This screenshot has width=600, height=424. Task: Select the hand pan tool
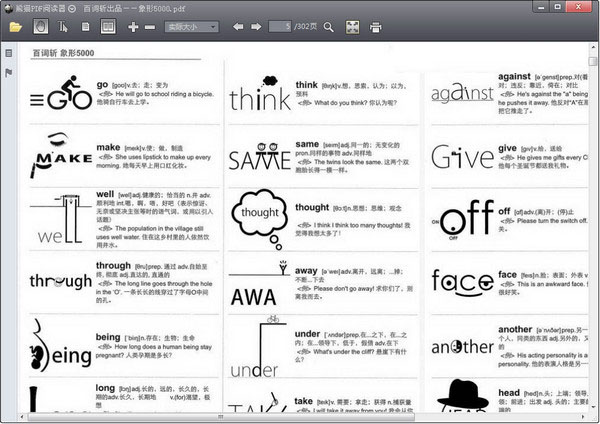[38, 27]
